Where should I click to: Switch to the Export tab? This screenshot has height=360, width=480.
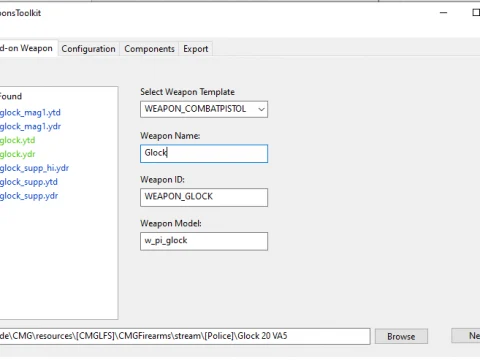[x=196, y=49]
